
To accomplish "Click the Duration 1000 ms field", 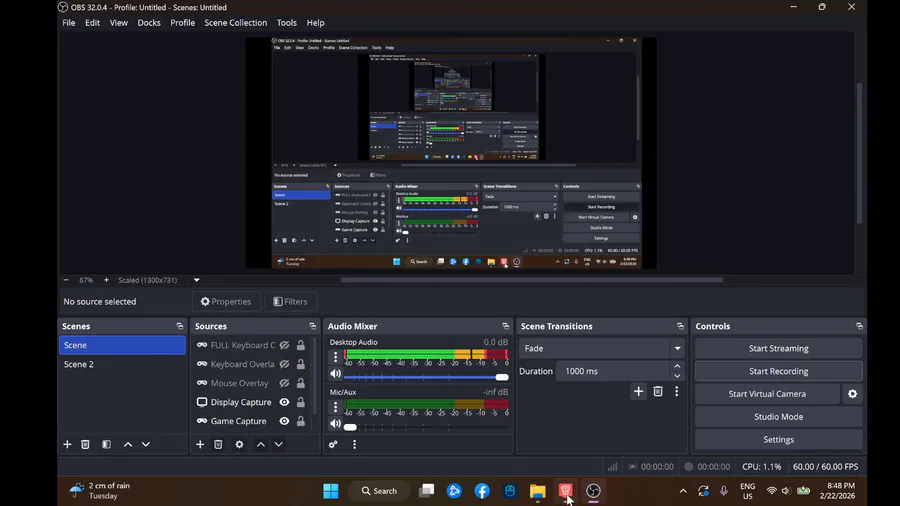I will pos(612,371).
